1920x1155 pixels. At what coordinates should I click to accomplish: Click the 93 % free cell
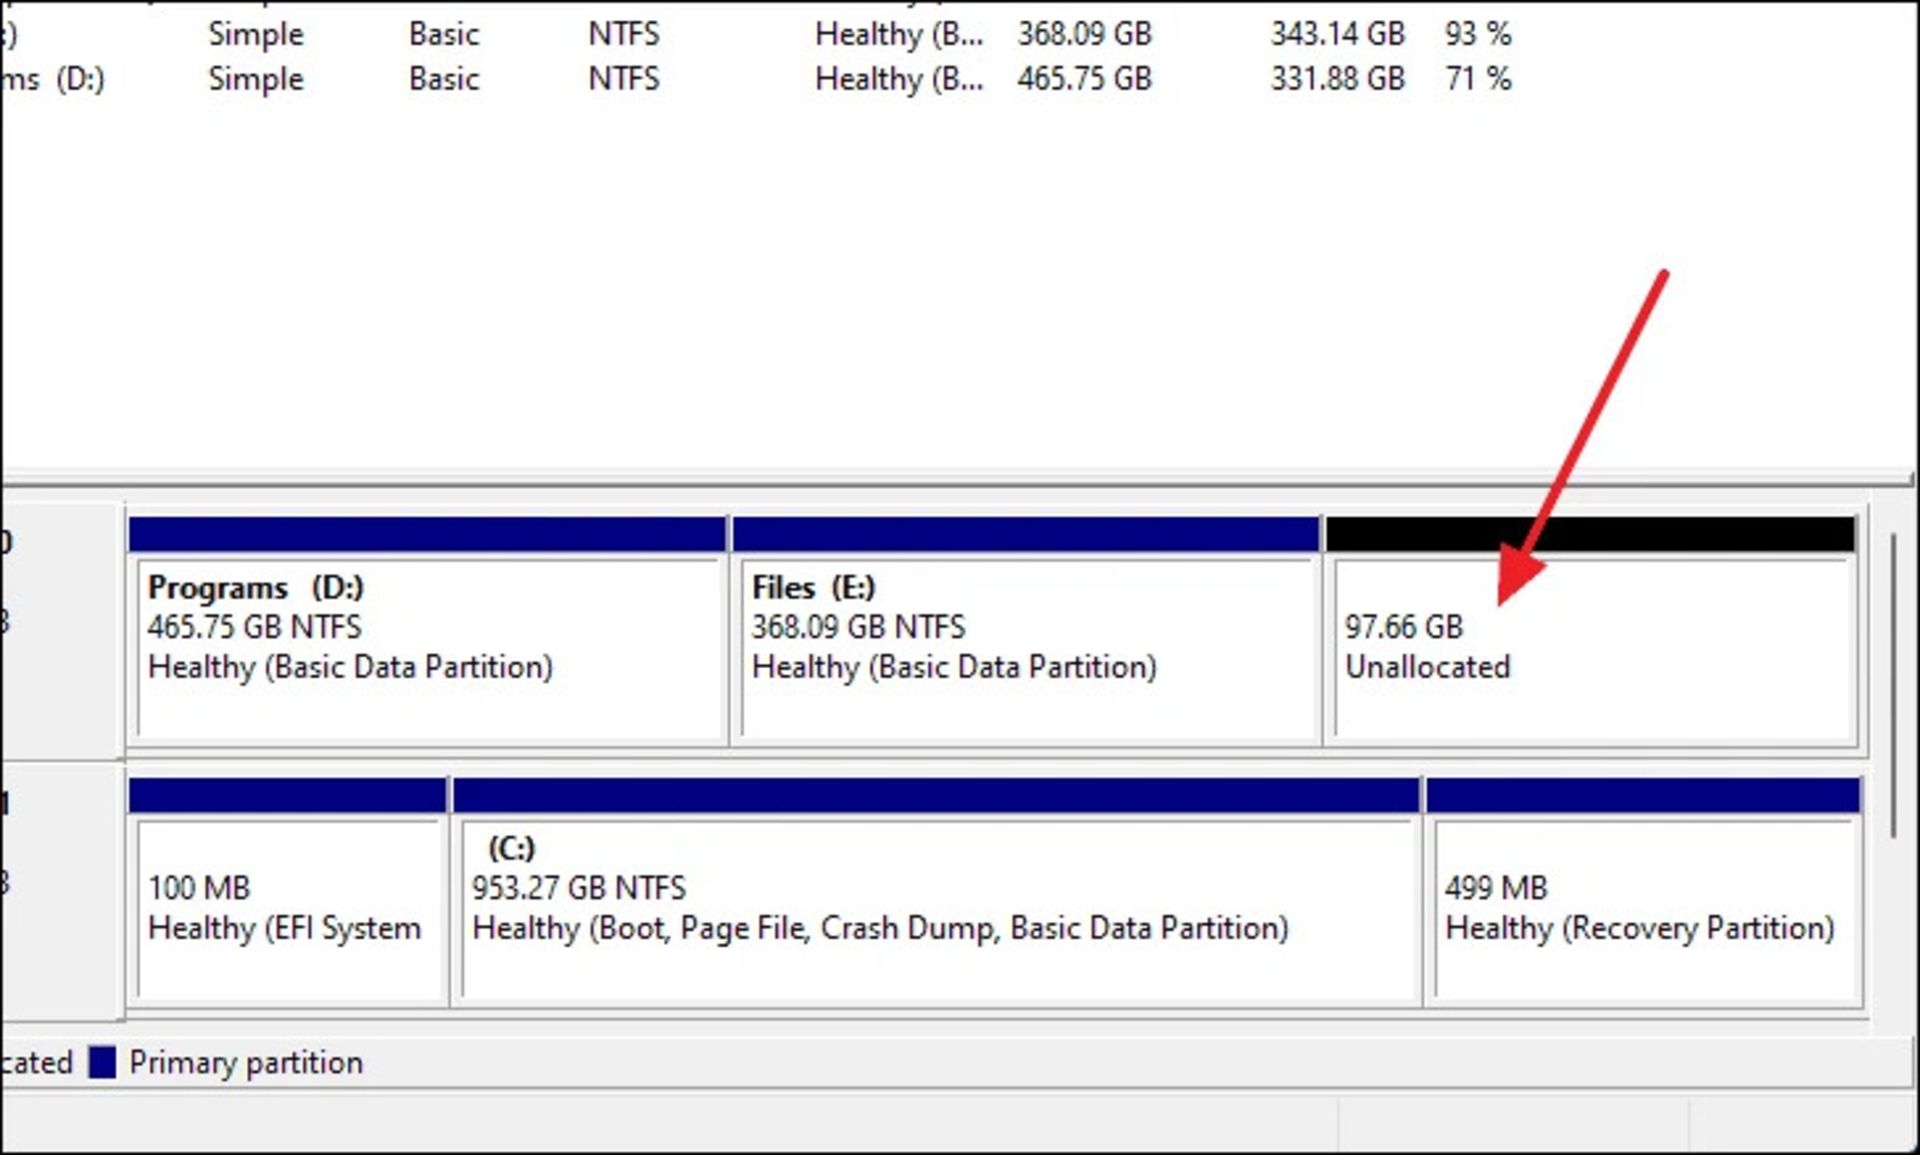pos(1477,34)
